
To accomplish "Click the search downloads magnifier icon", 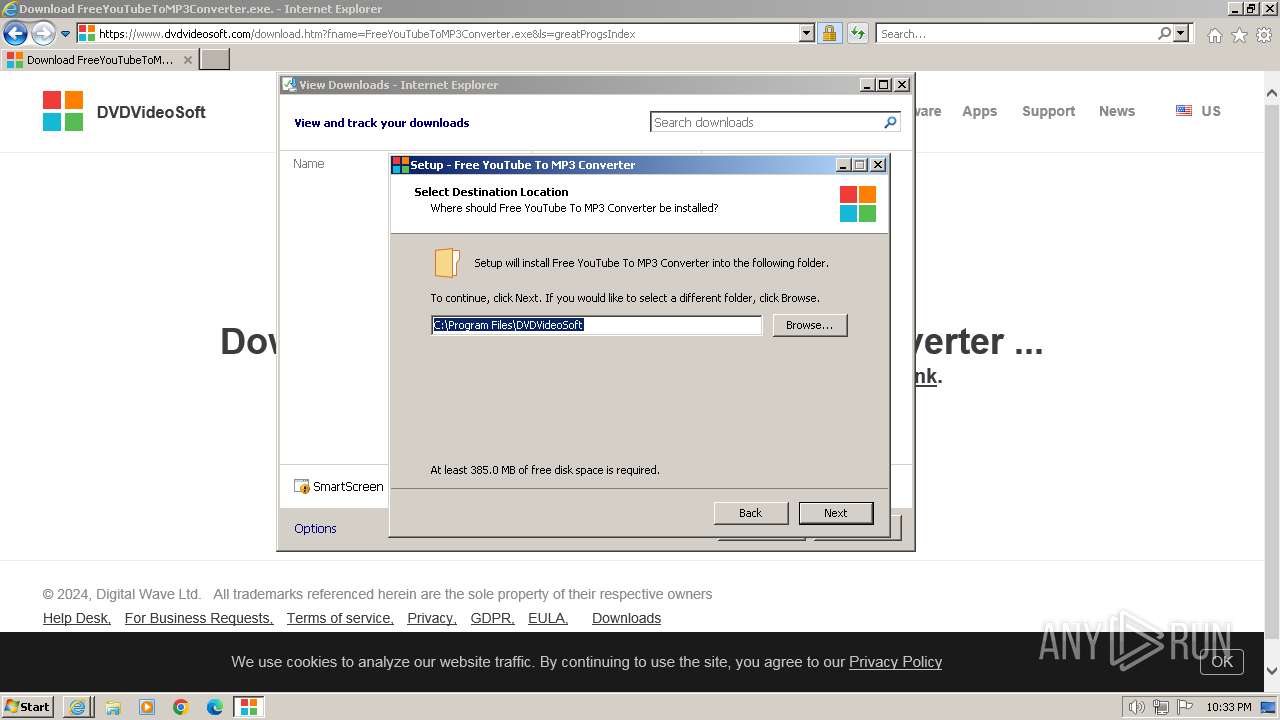I will [x=890, y=122].
